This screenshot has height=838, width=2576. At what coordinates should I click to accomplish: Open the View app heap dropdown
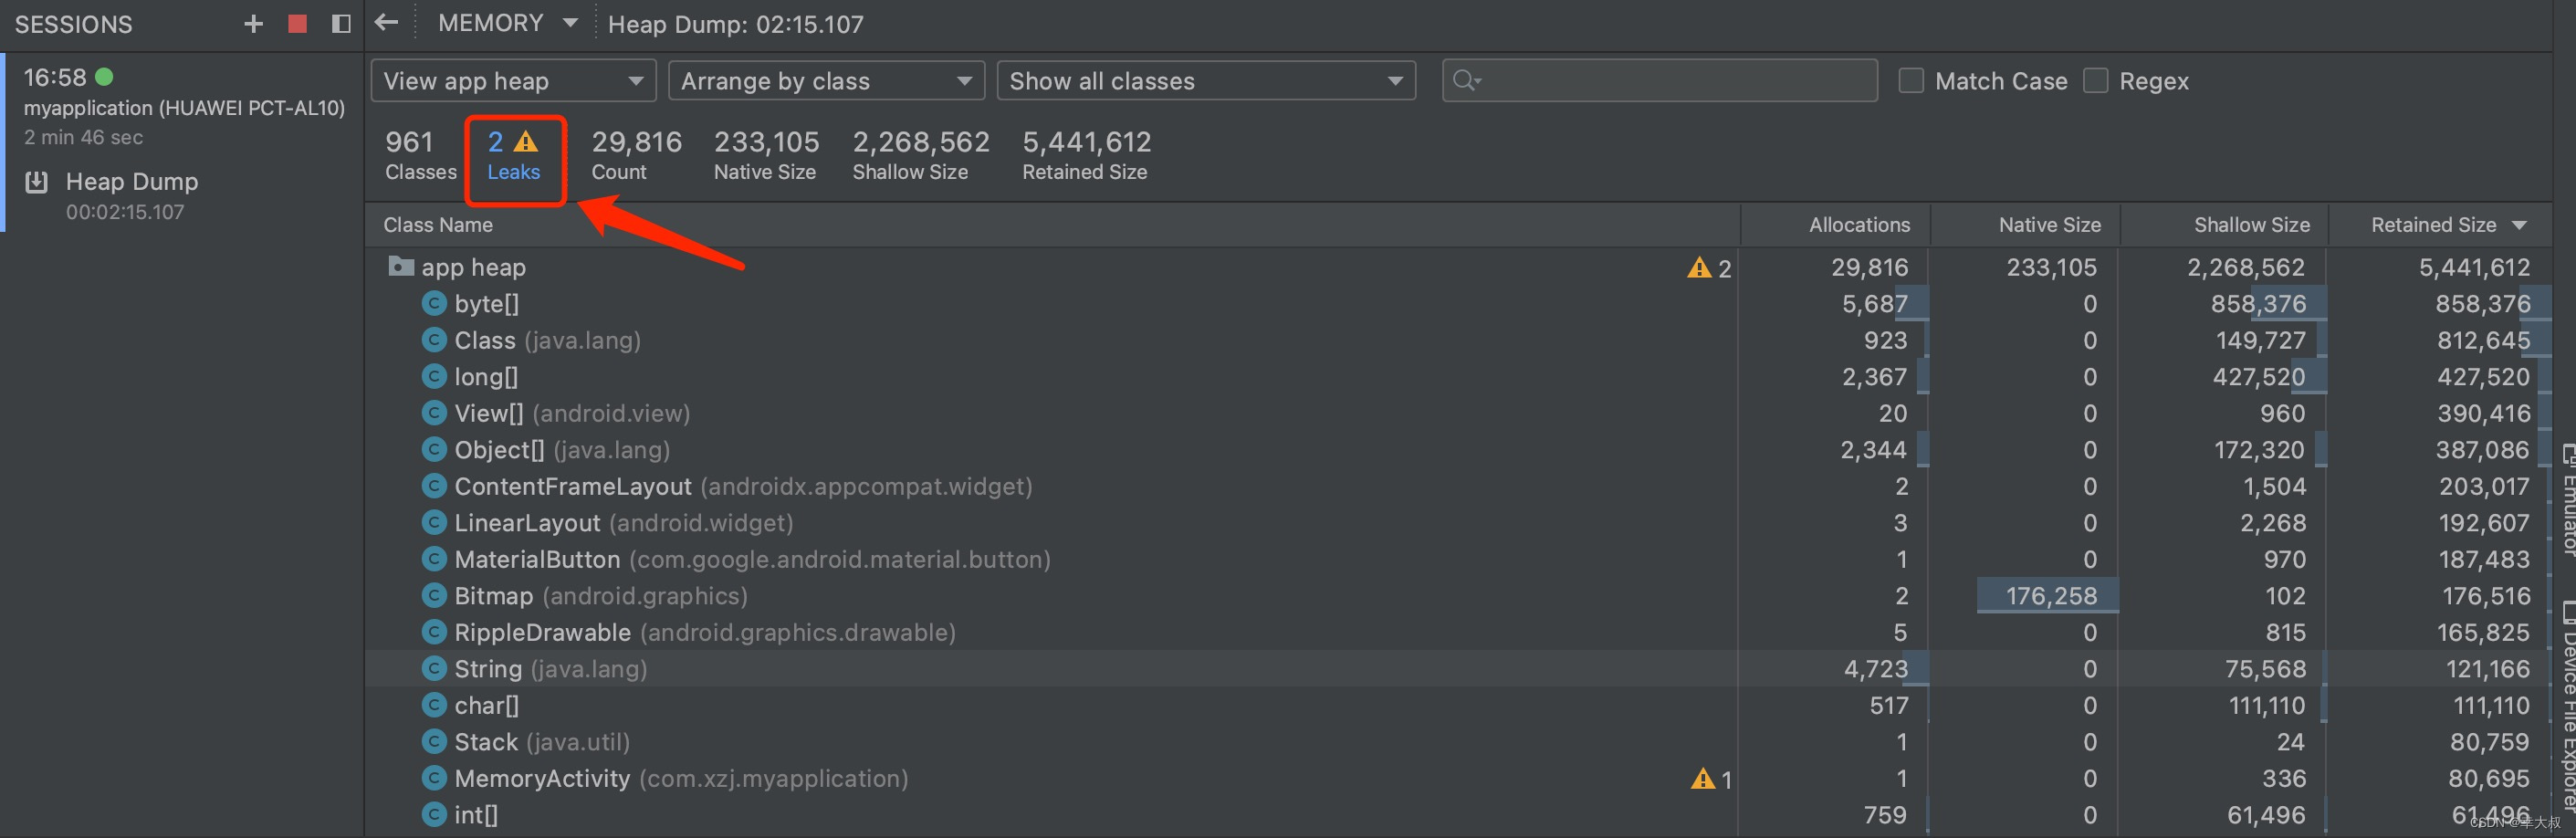click(513, 80)
